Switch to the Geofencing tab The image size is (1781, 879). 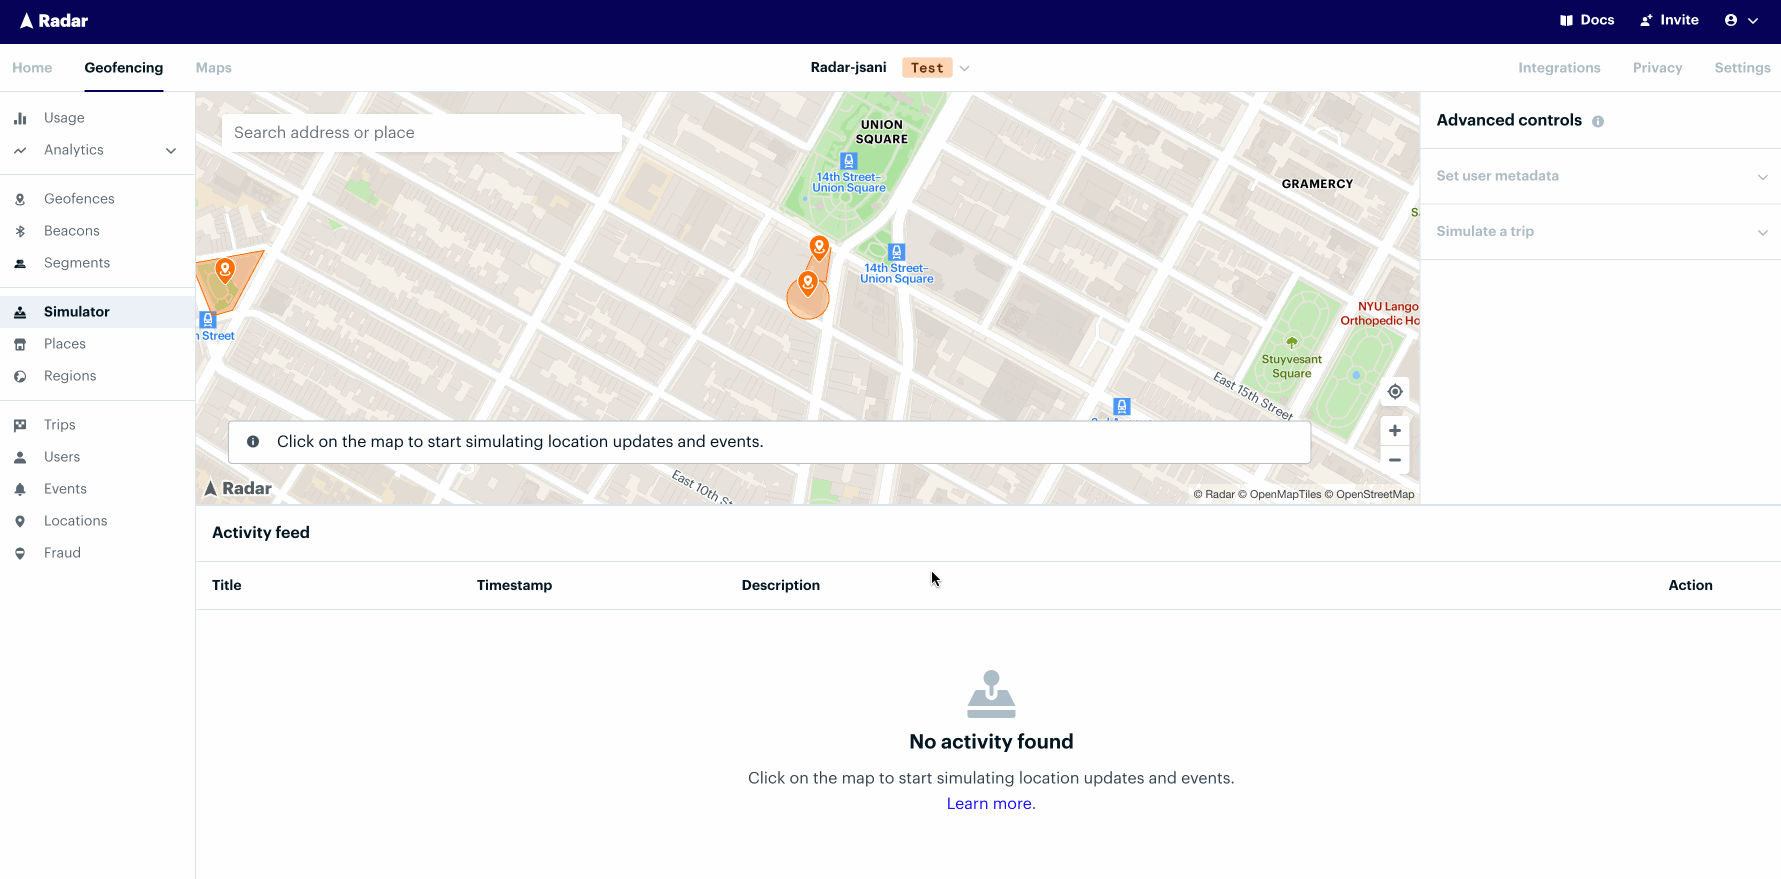click(x=124, y=68)
